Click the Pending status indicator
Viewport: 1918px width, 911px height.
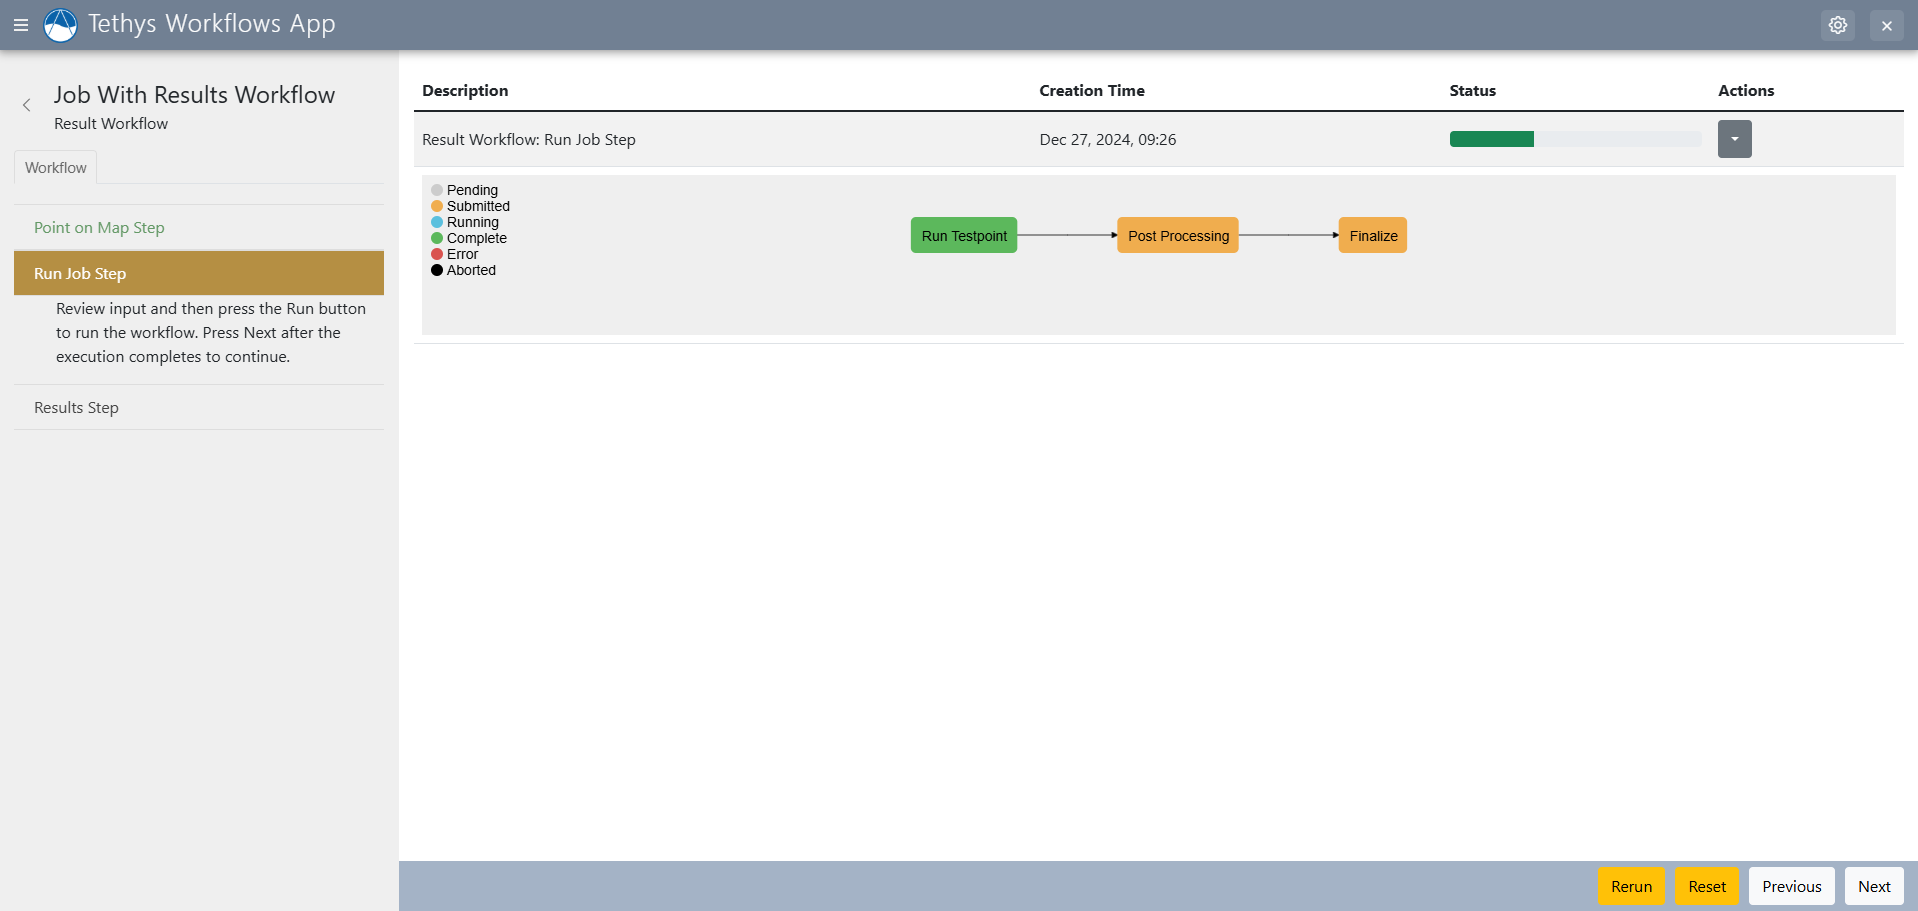coord(436,189)
